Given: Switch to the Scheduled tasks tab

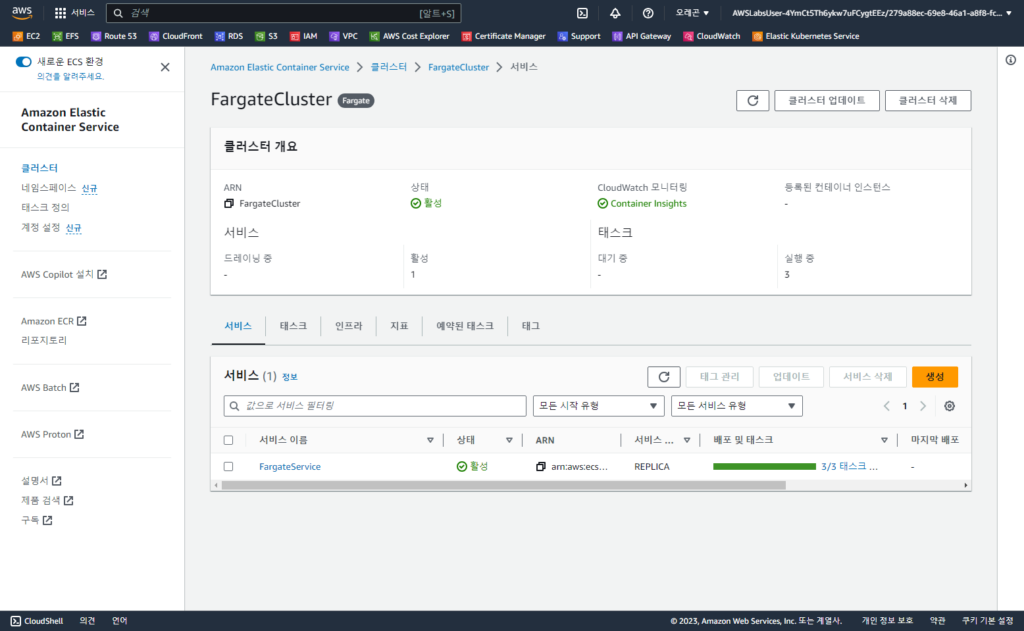Looking at the screenshot, I should tap(464, 326).
